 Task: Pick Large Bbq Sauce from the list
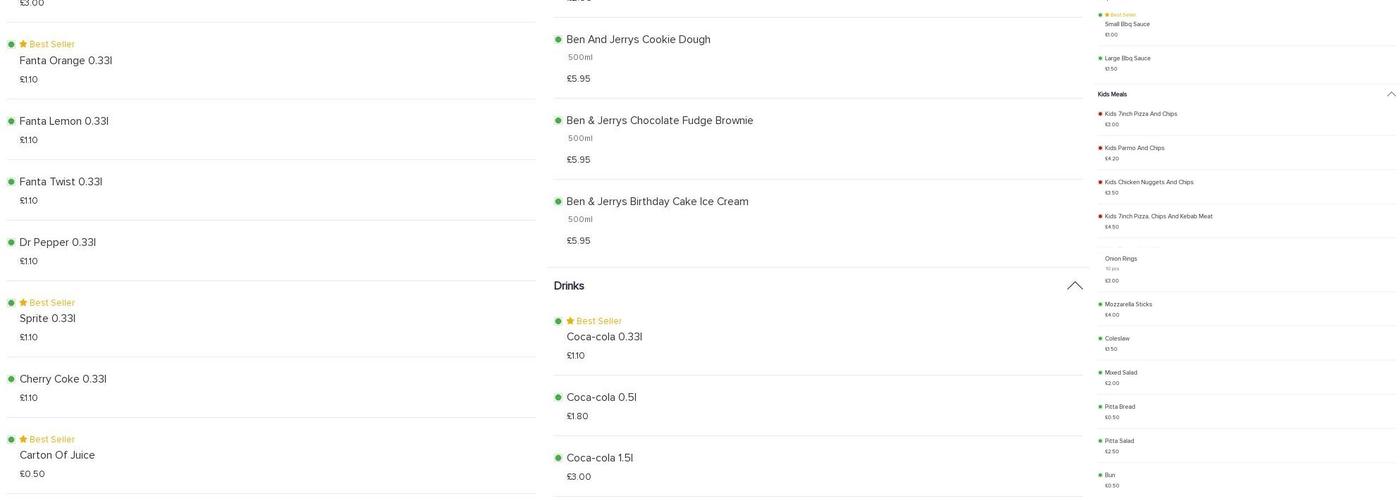[1127, 58]
